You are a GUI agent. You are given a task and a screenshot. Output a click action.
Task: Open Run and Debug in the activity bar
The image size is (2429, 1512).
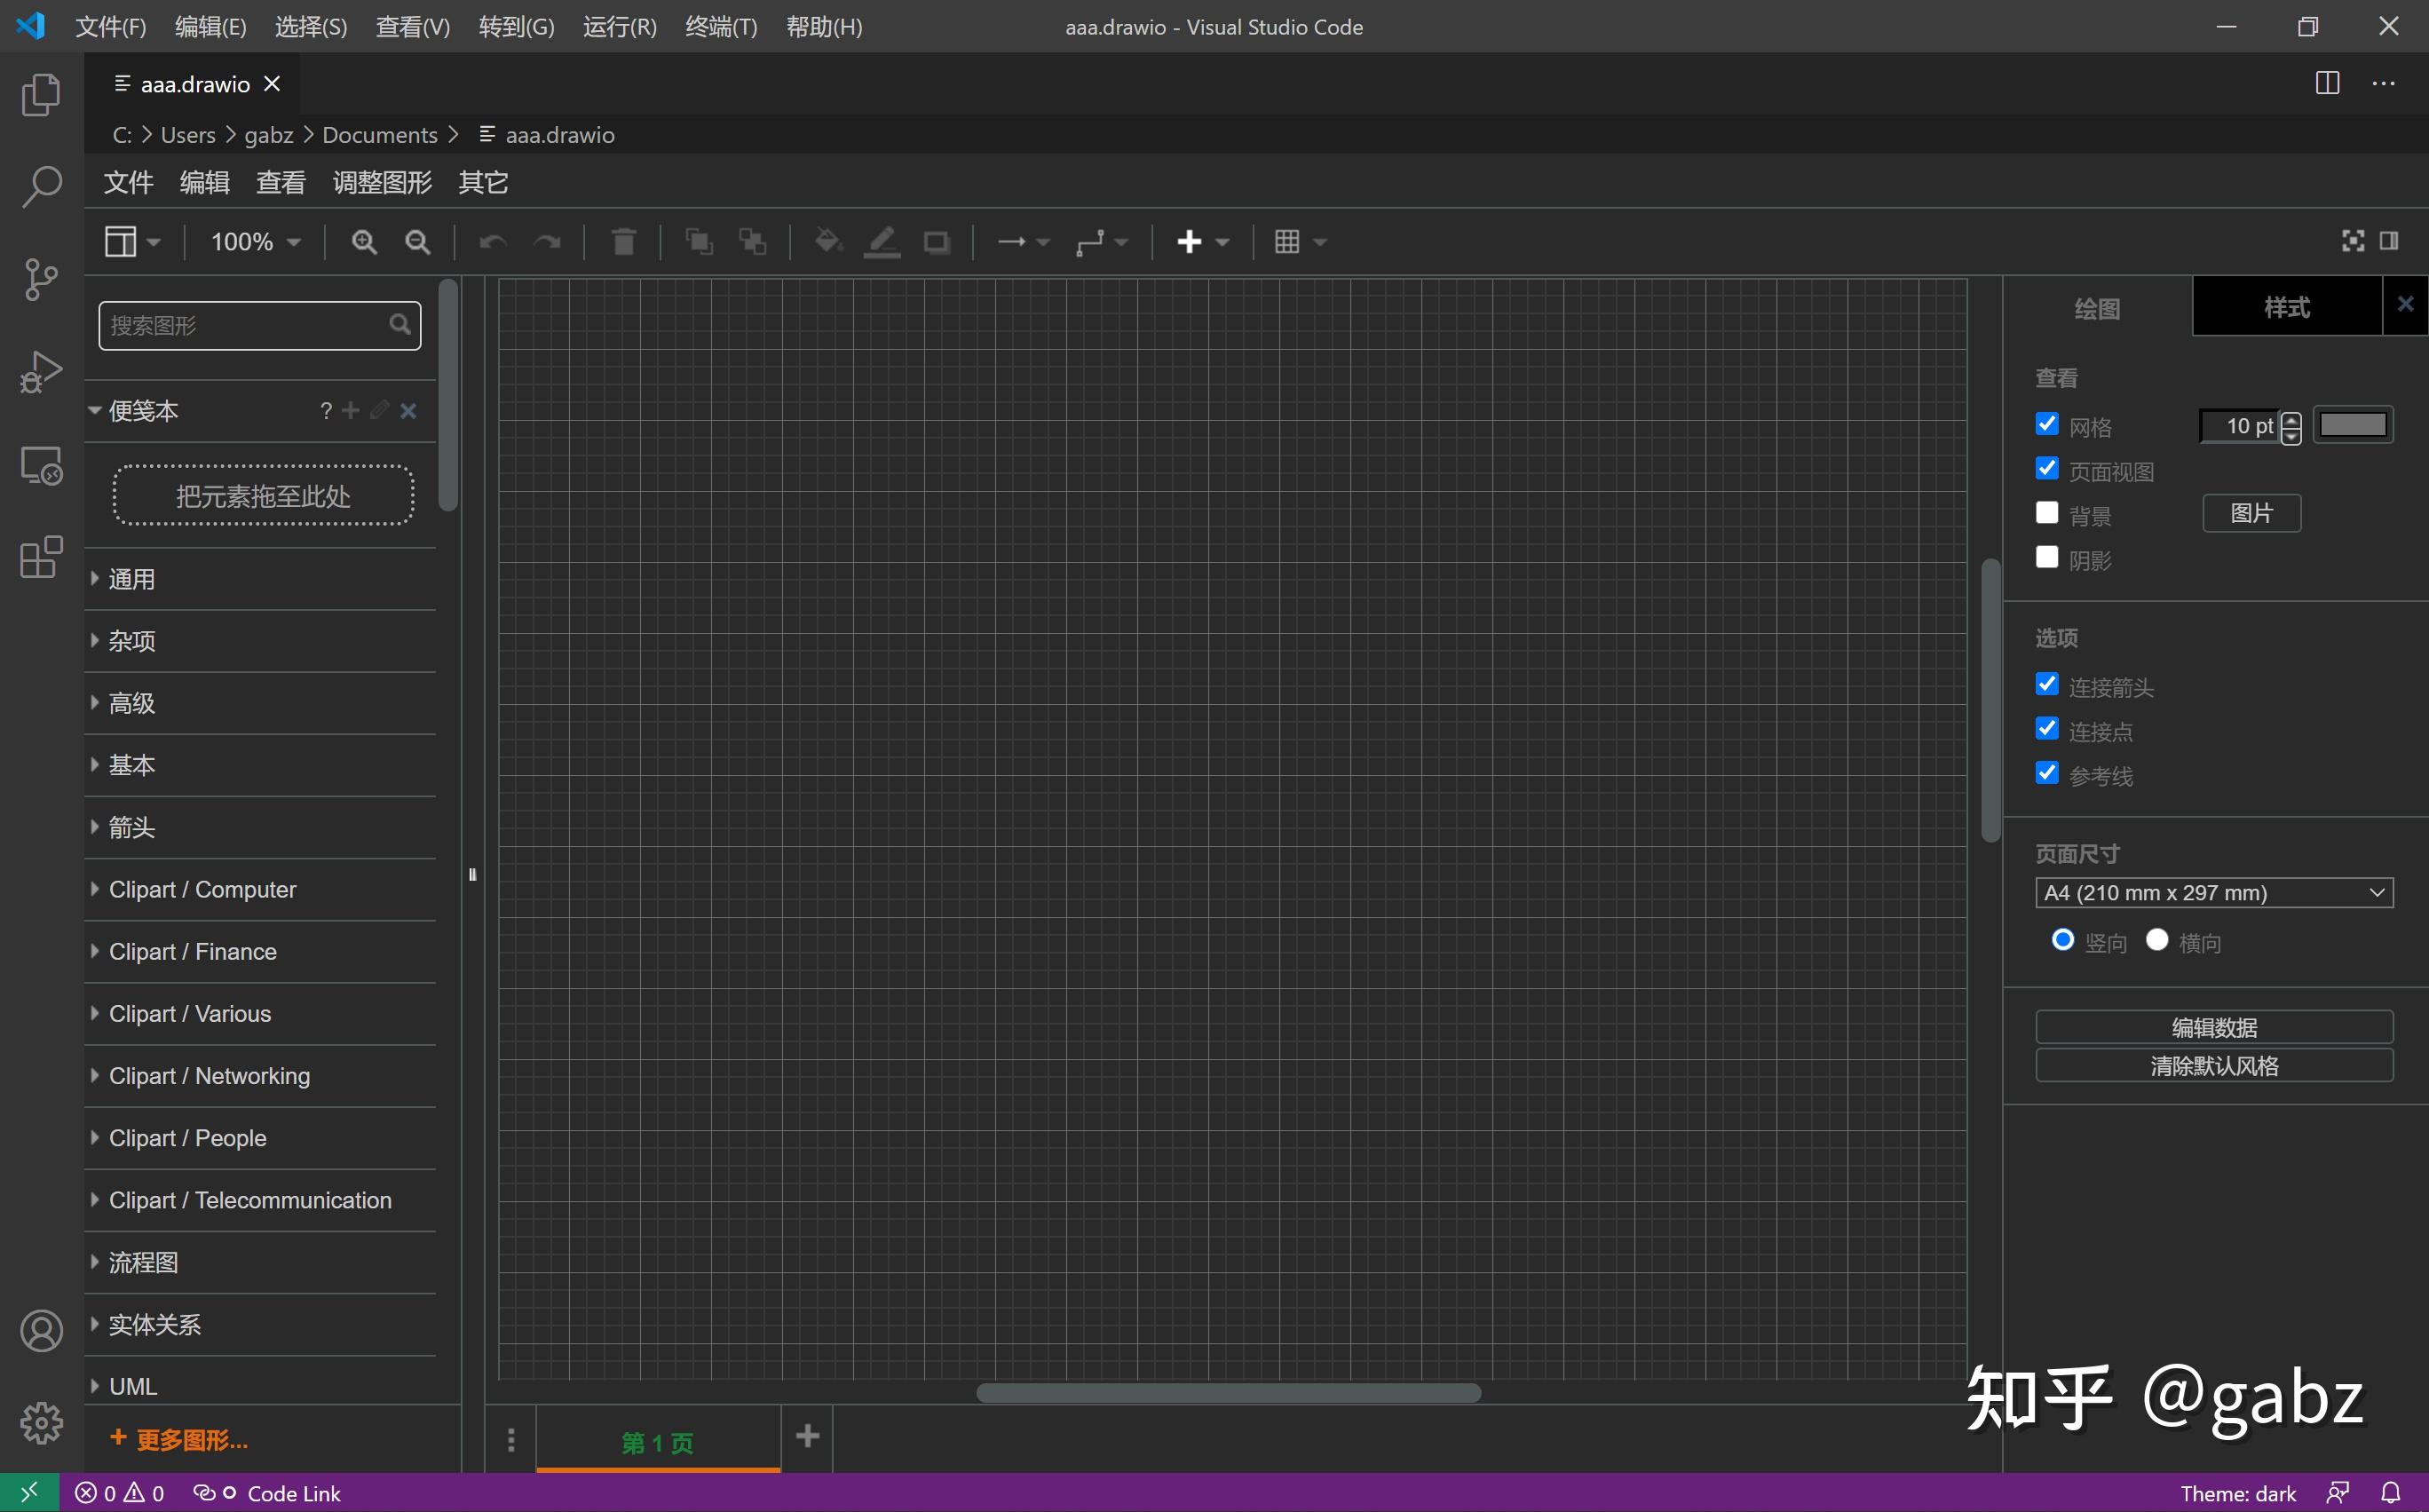[x=41, y=370]
